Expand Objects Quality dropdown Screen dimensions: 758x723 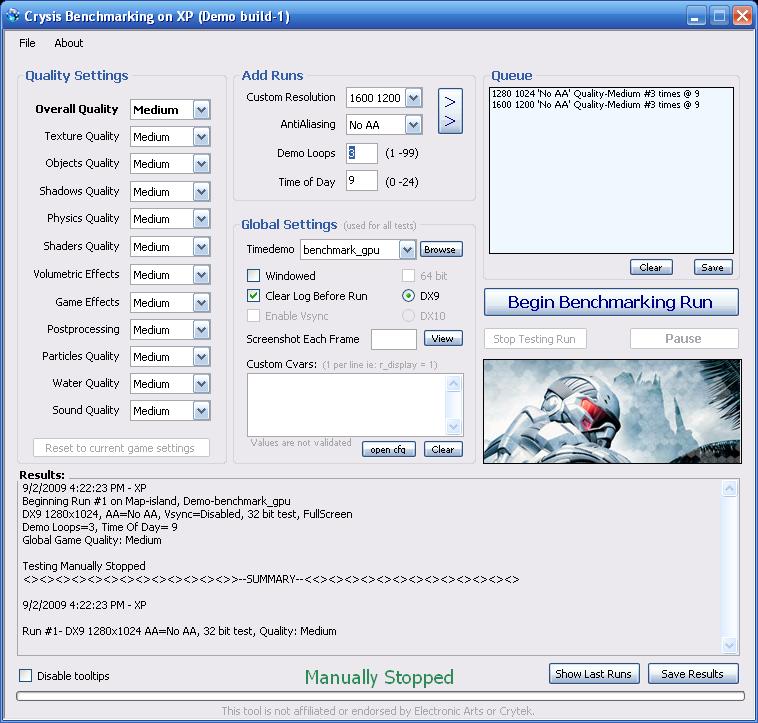pos(202,164)
